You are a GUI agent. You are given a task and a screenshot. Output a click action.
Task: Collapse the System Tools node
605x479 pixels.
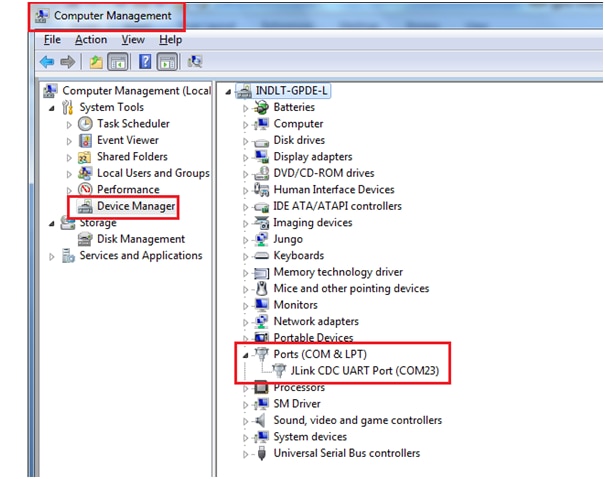coord(52,109)
